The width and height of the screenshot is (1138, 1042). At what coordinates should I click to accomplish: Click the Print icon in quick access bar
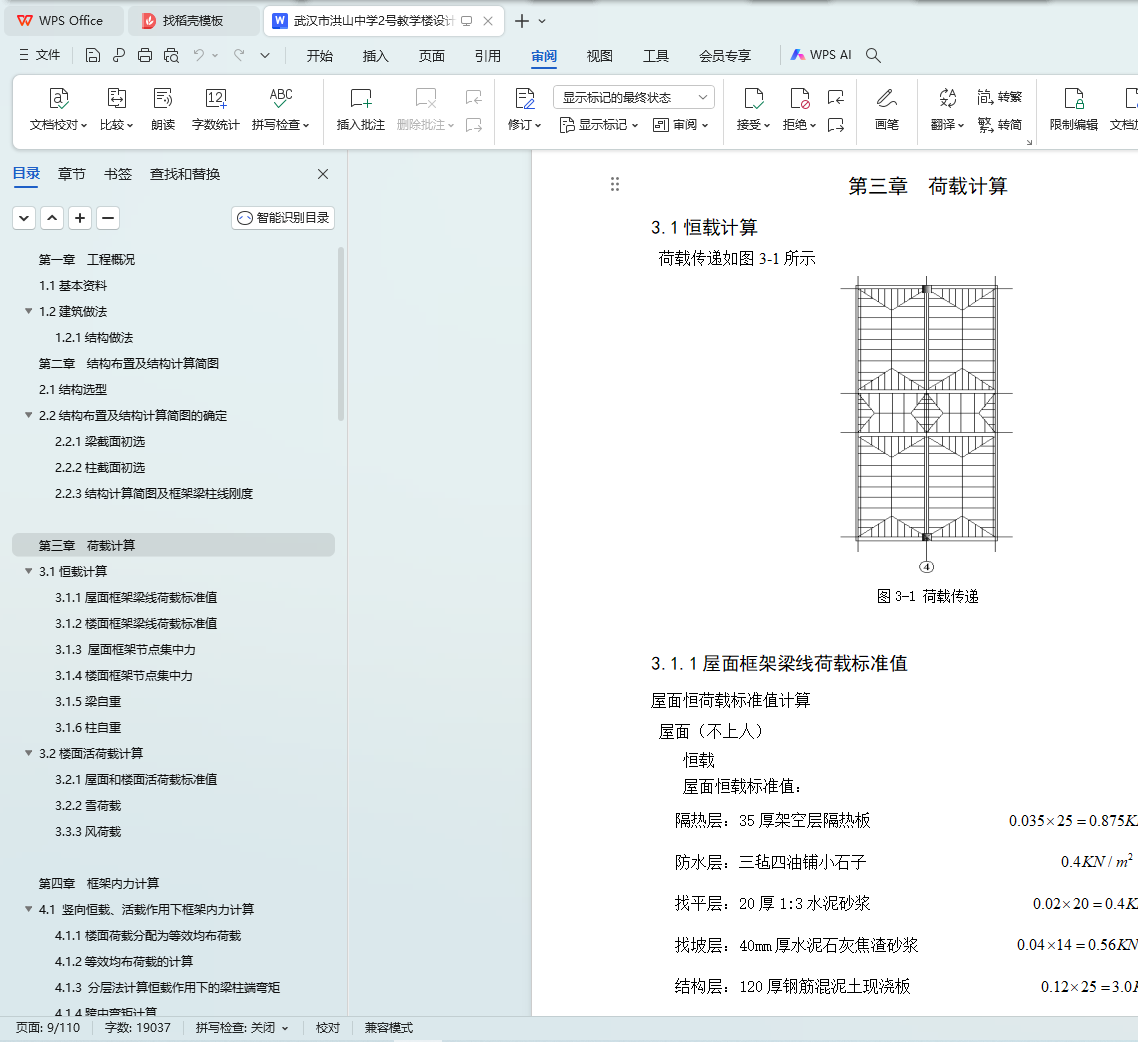(x=145, y=55)
